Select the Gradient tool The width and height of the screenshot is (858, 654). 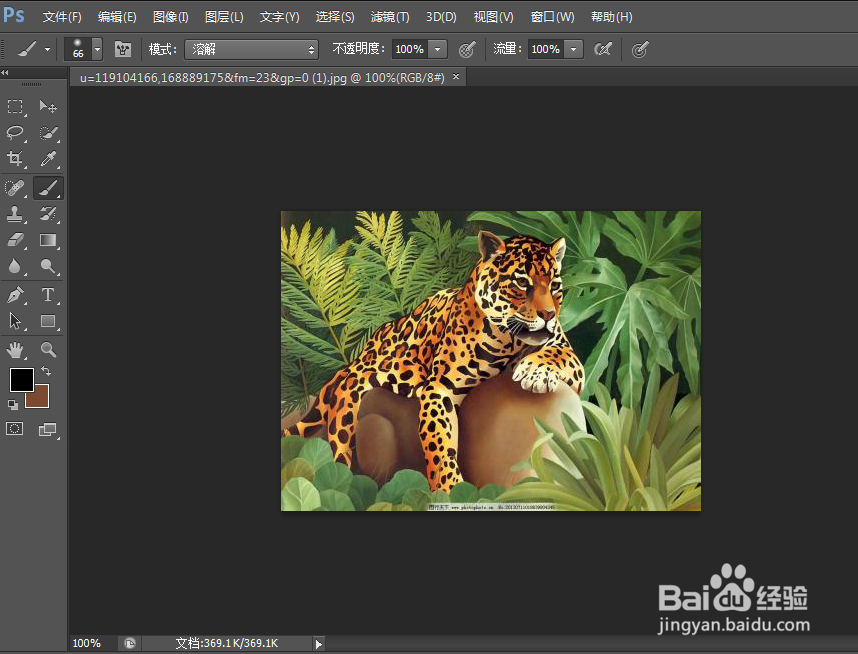48,240
